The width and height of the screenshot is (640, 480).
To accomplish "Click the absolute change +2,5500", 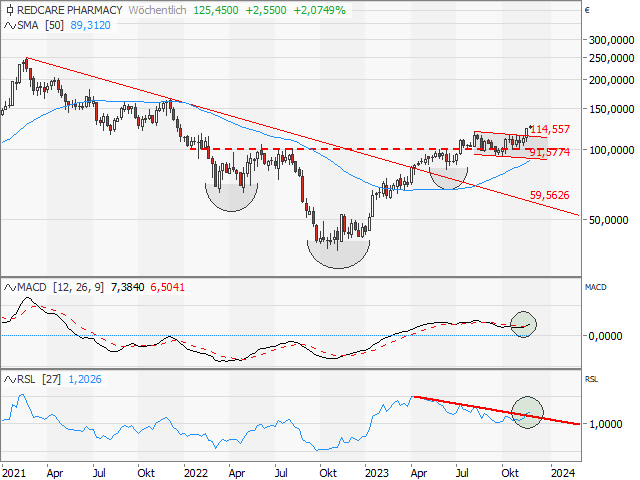I will click(x=266, y=10).
